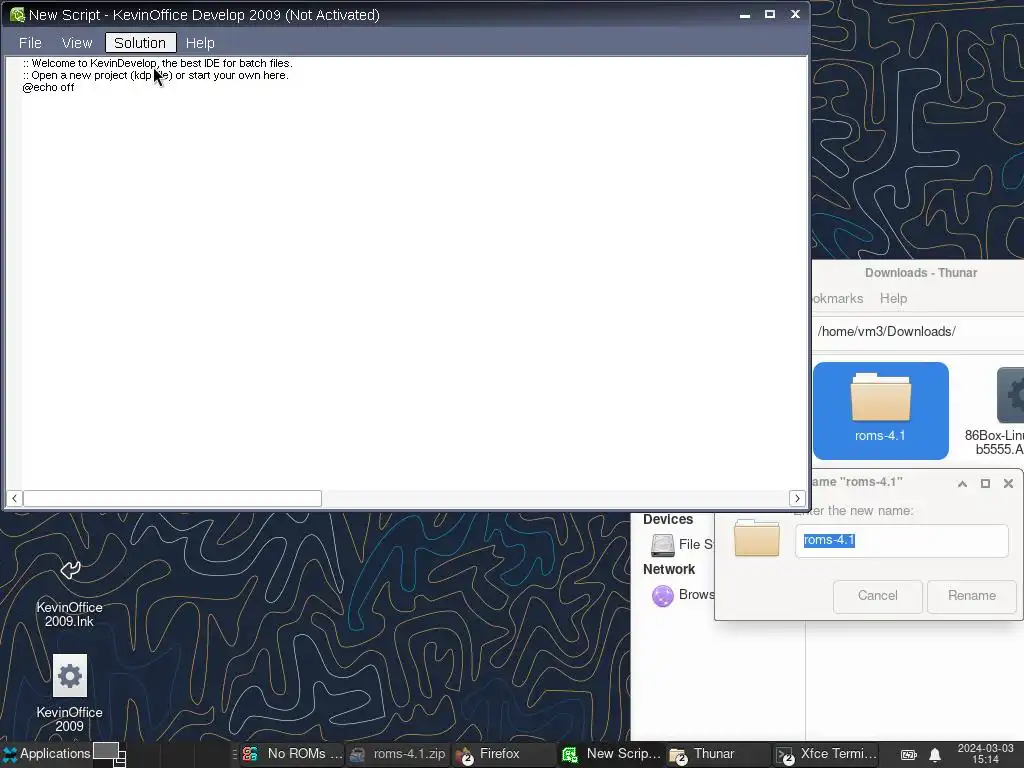Open KevinOffice 2009.lnk desktop shortcut
Viewport: 1024px width, 768px height.
pos(69,594)
